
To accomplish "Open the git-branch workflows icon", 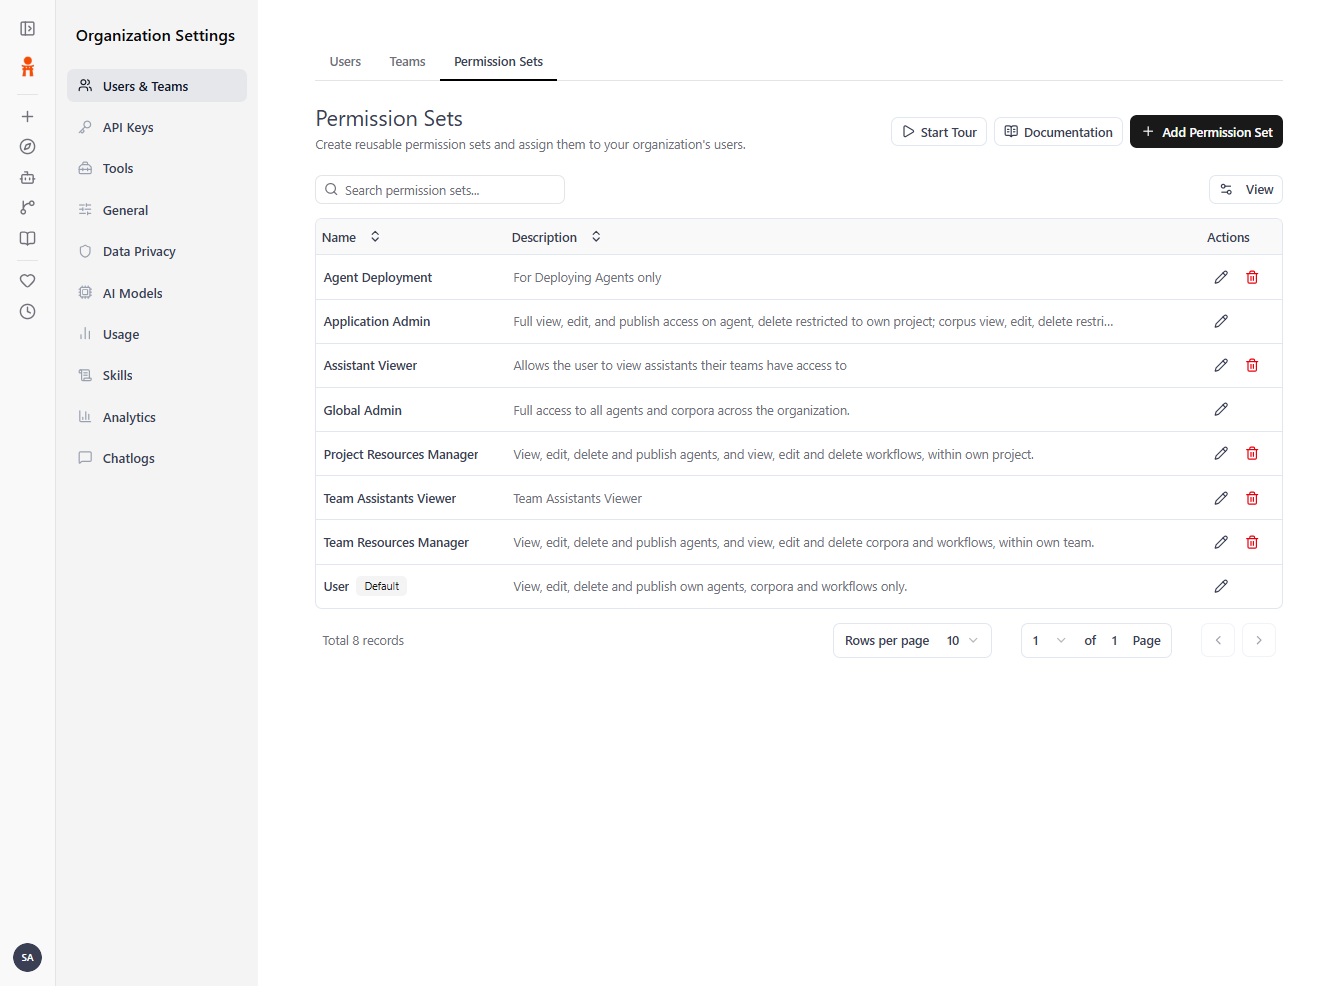I will click(x=28, y=207).
